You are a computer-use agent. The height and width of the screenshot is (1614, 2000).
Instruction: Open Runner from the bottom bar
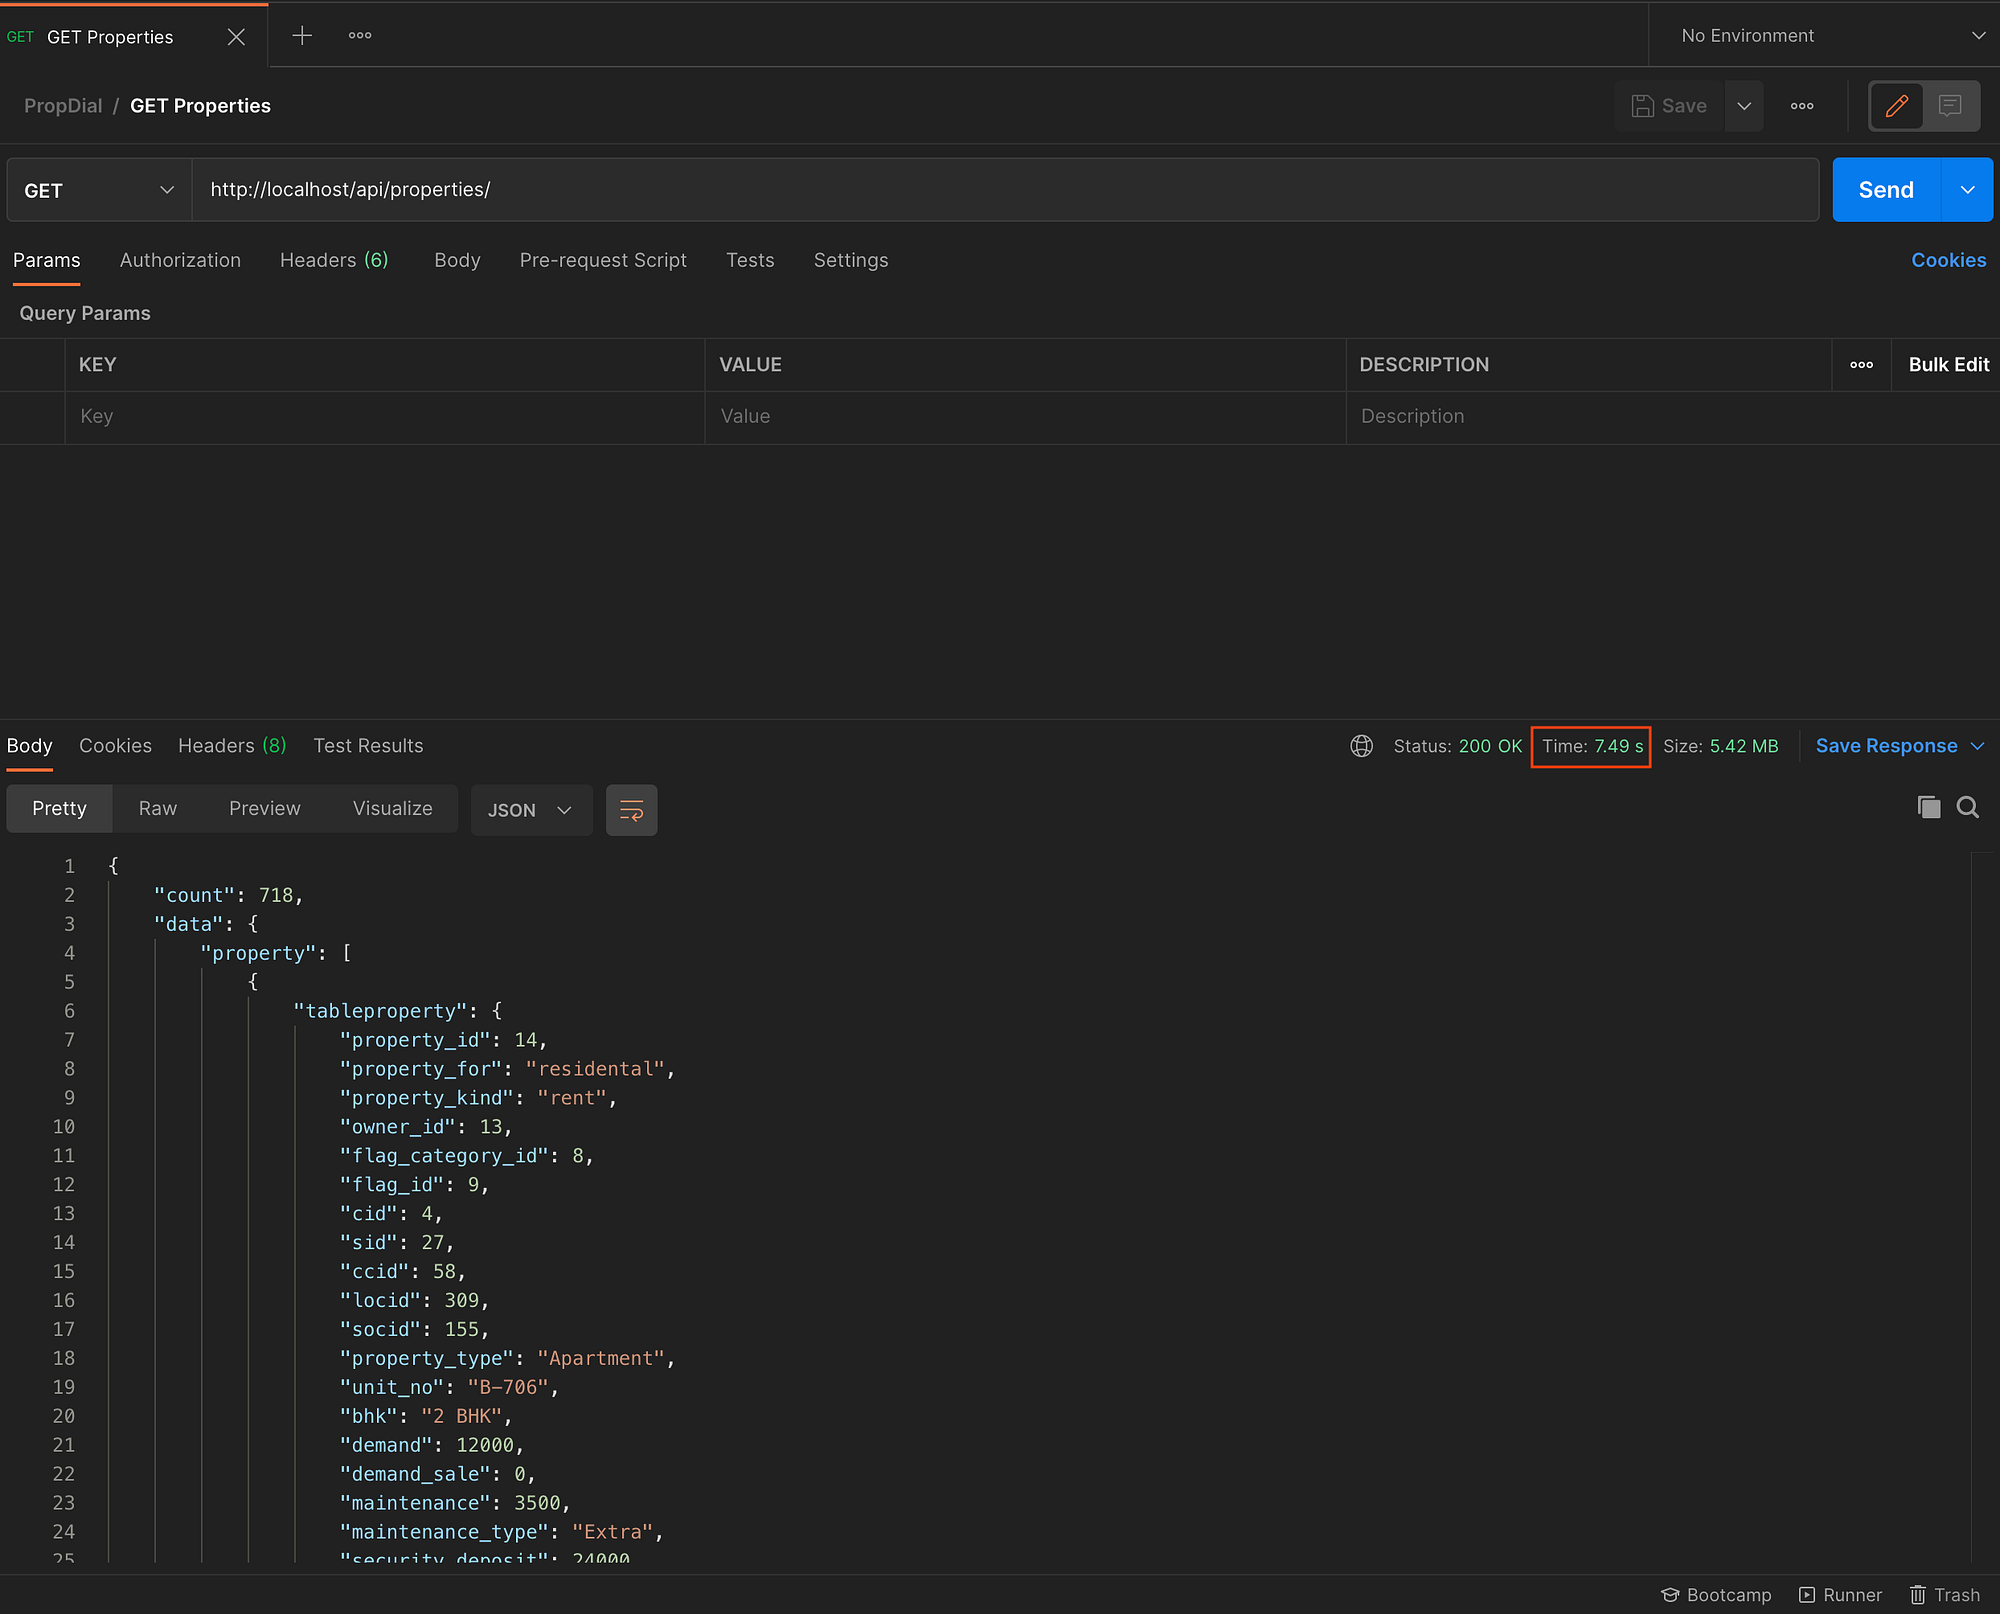click(x=1840, y=1595)
